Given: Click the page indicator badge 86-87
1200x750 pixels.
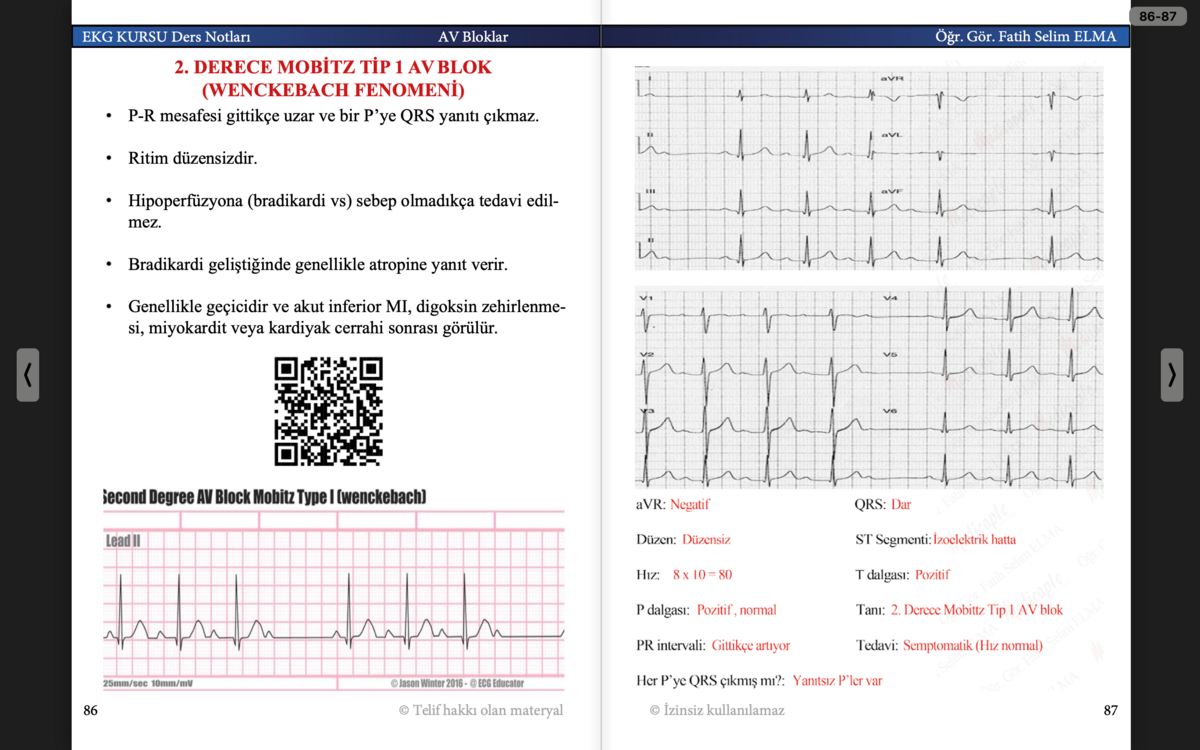Looking at the screenshot, I should tap(1158, 16).
